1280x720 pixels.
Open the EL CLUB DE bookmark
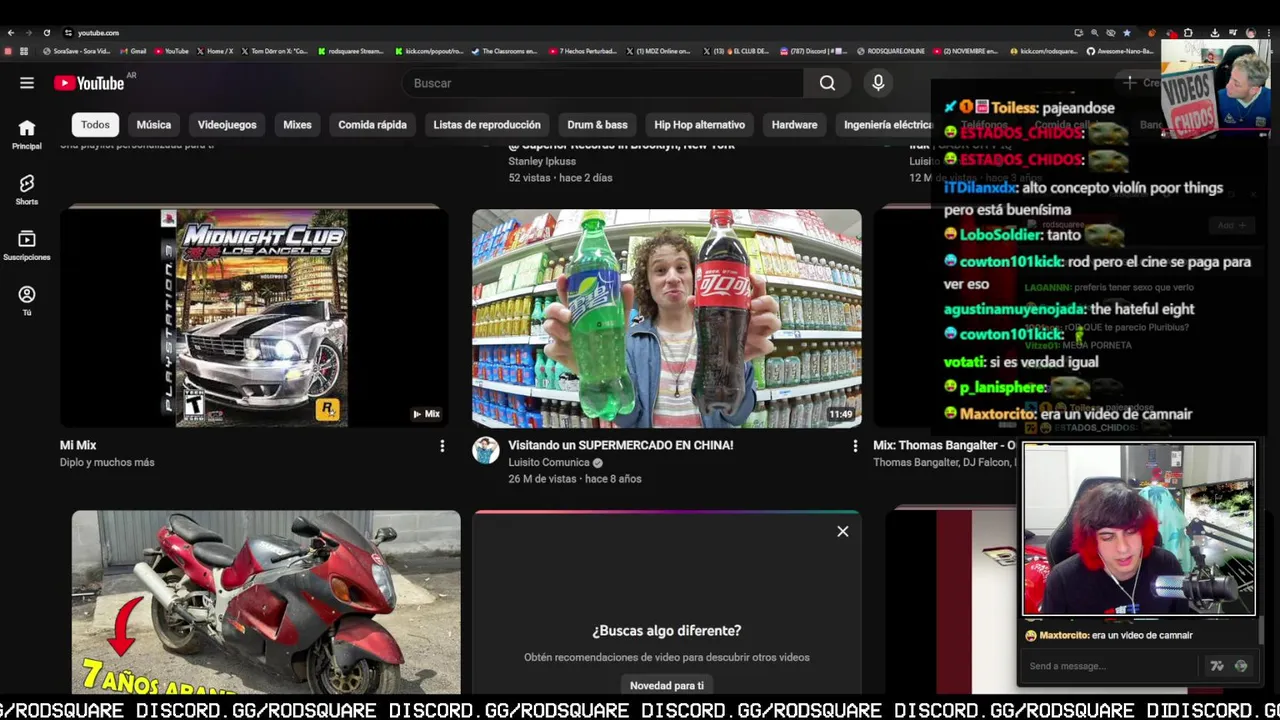click(x=736, y=51)
